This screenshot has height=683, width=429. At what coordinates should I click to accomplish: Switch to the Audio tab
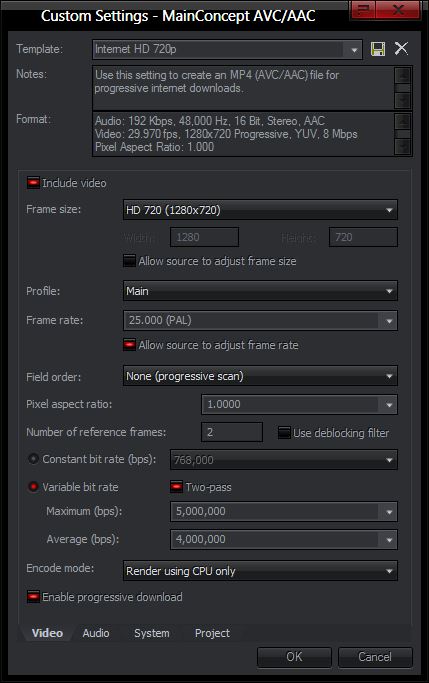[x=96, y=633]
